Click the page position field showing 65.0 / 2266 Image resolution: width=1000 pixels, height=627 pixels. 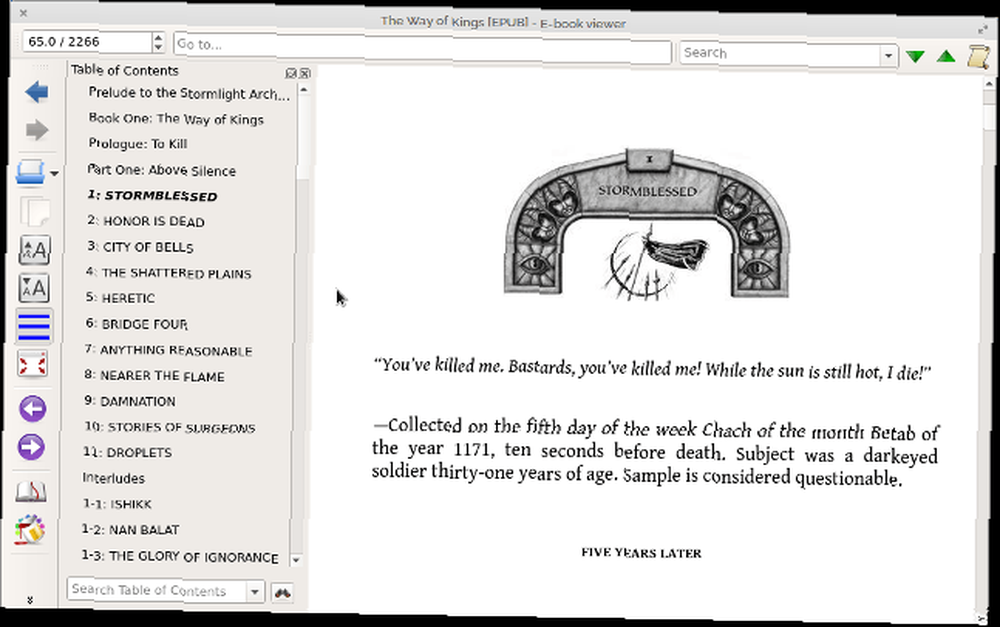point(87,42)
